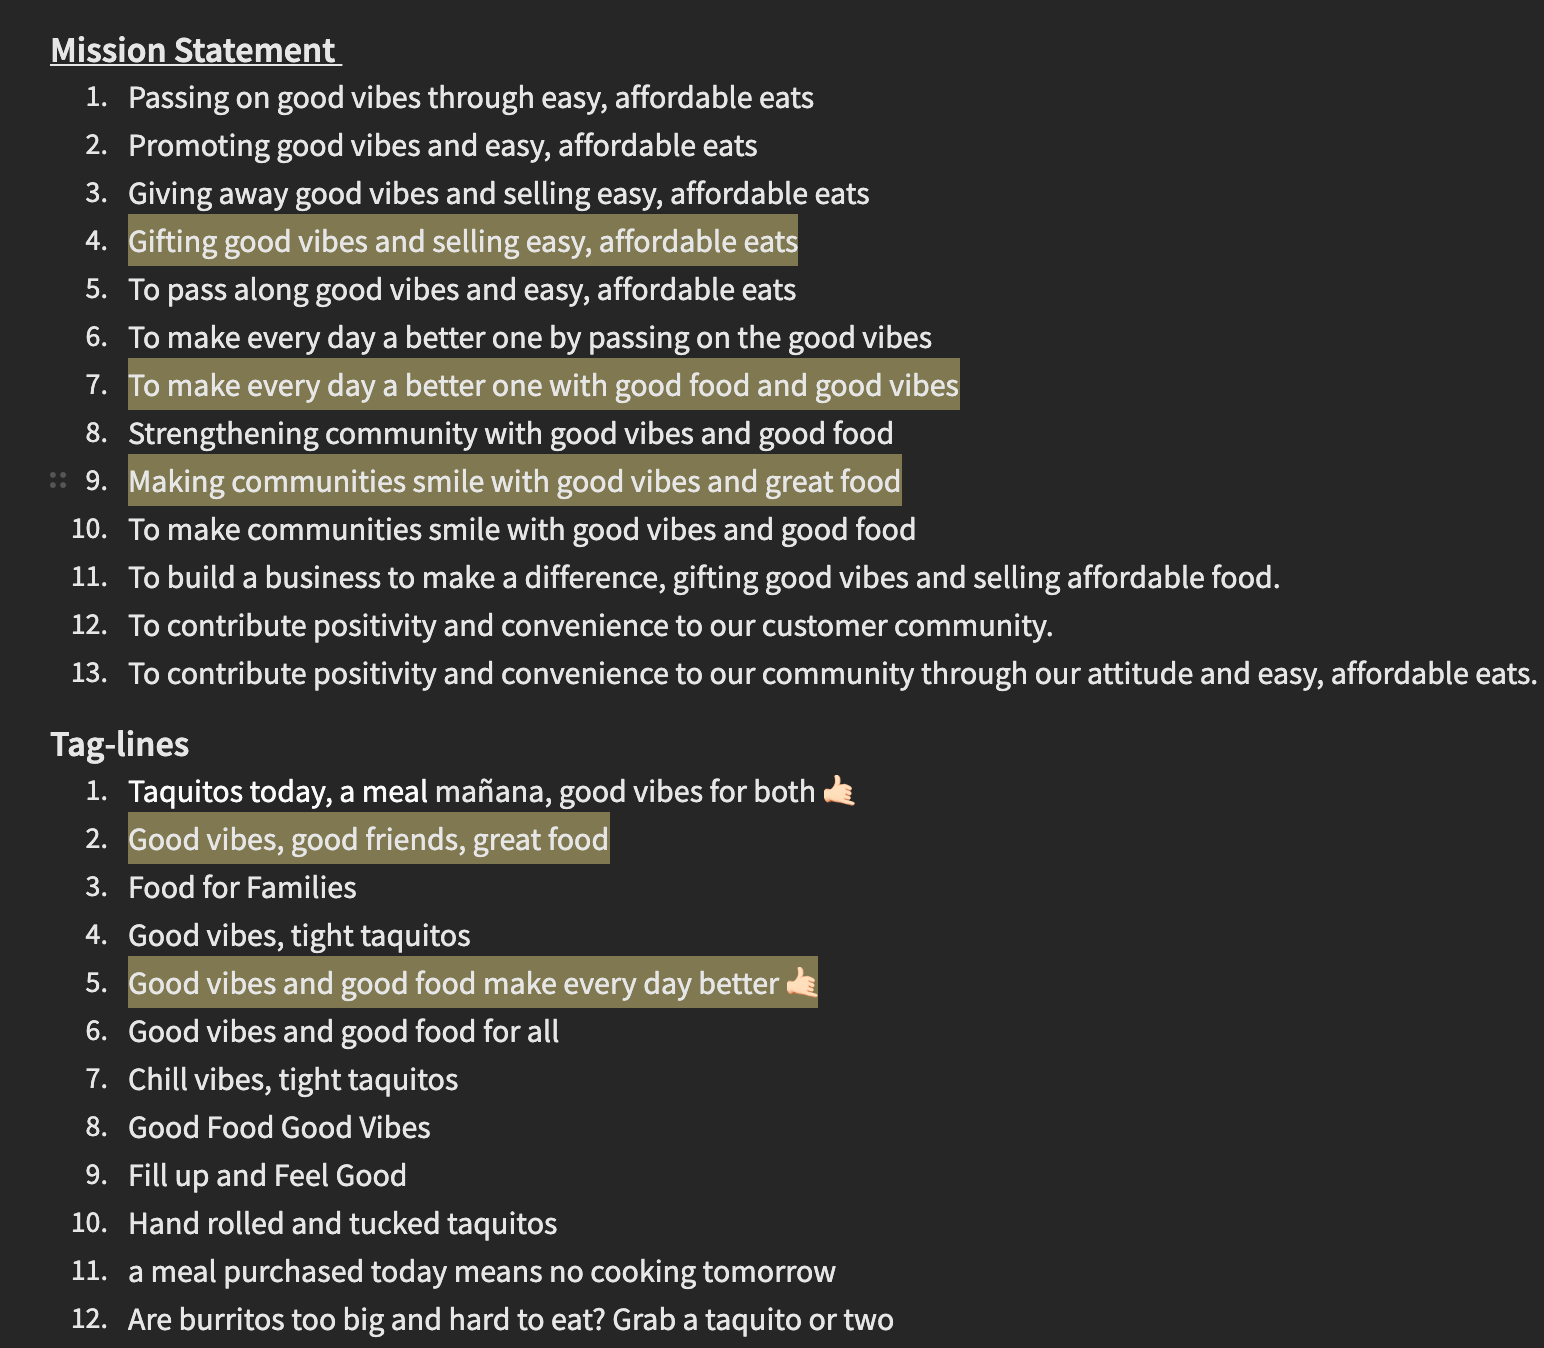Click 'Passing on good vibes through easy' line
The height and width of the screenshot is (1348, 1544).
click(x=470, y=98)
